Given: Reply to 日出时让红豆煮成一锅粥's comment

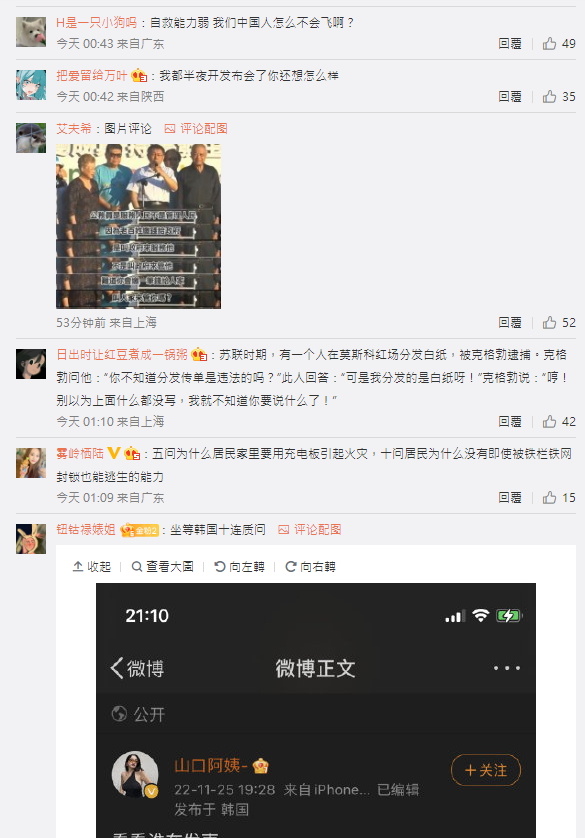Looking at the screenshot, I should click(x=510, y=422).
